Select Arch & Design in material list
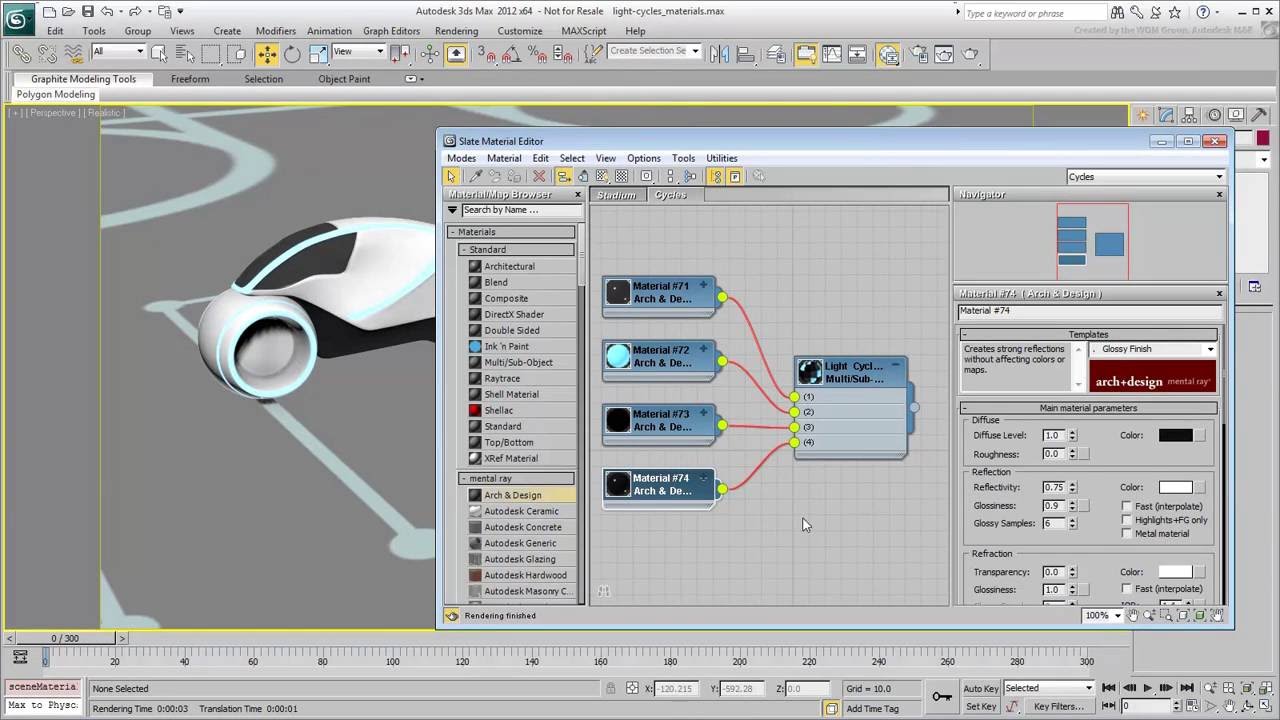 [x=517, y=495]
